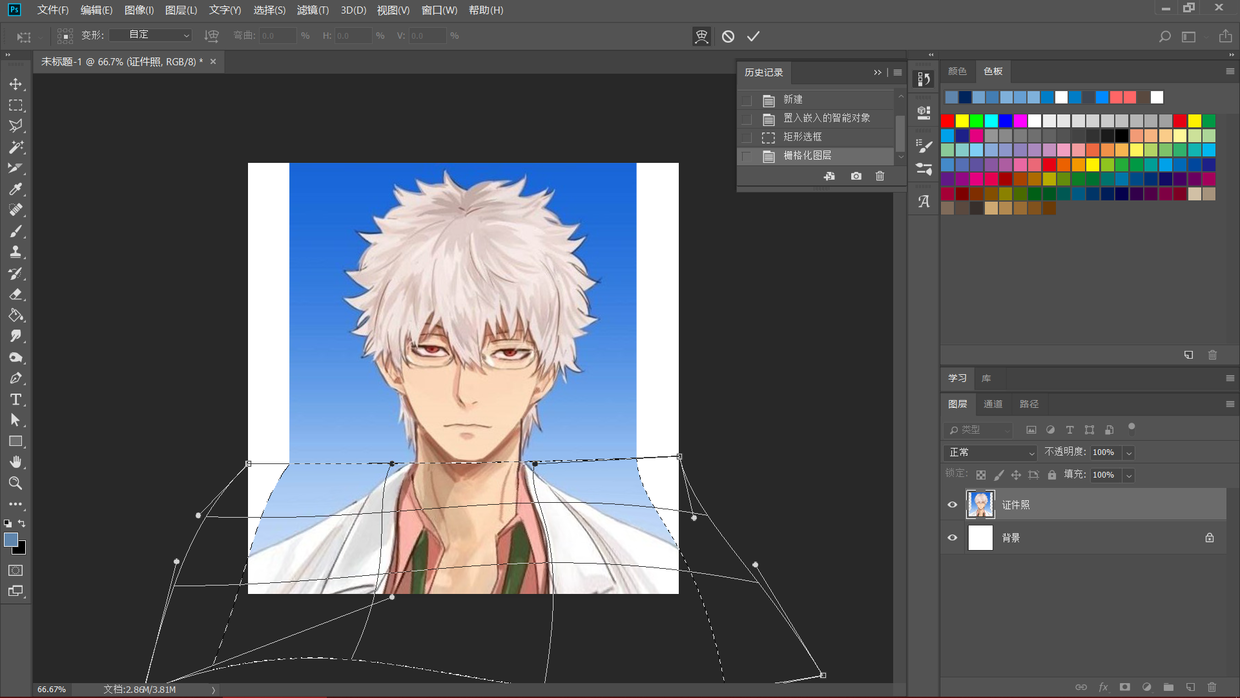Click the share icon in the options bar
The width and height of the screenshot is (1240, 698).
click(1225, 36)
